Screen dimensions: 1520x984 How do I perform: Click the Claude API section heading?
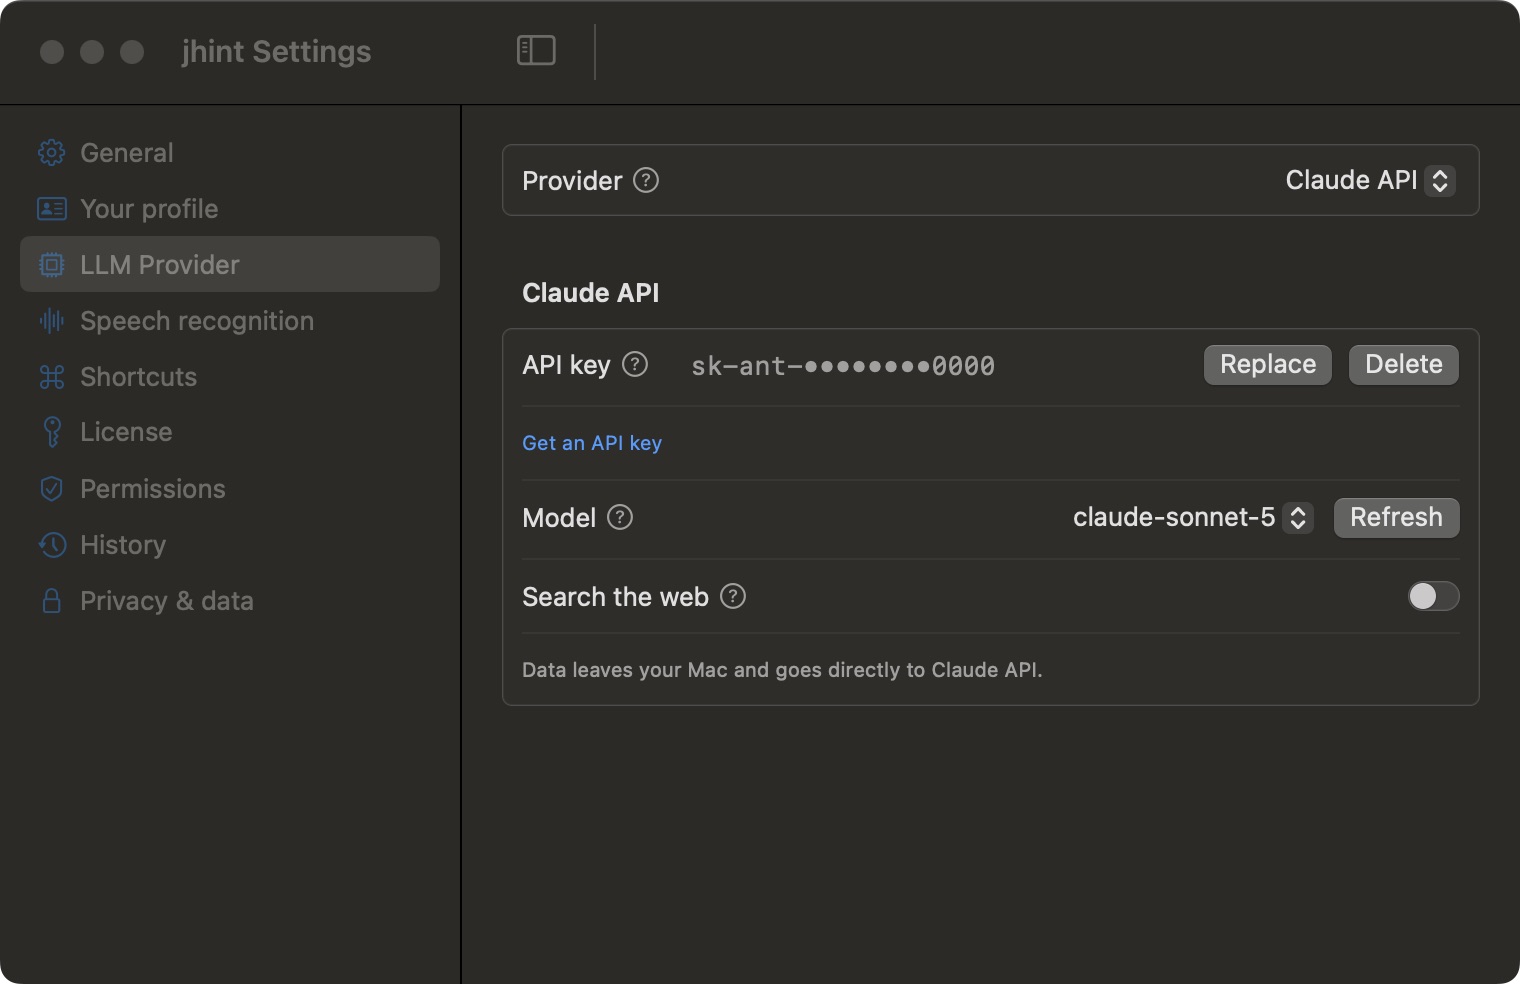[x=591, y=293]
